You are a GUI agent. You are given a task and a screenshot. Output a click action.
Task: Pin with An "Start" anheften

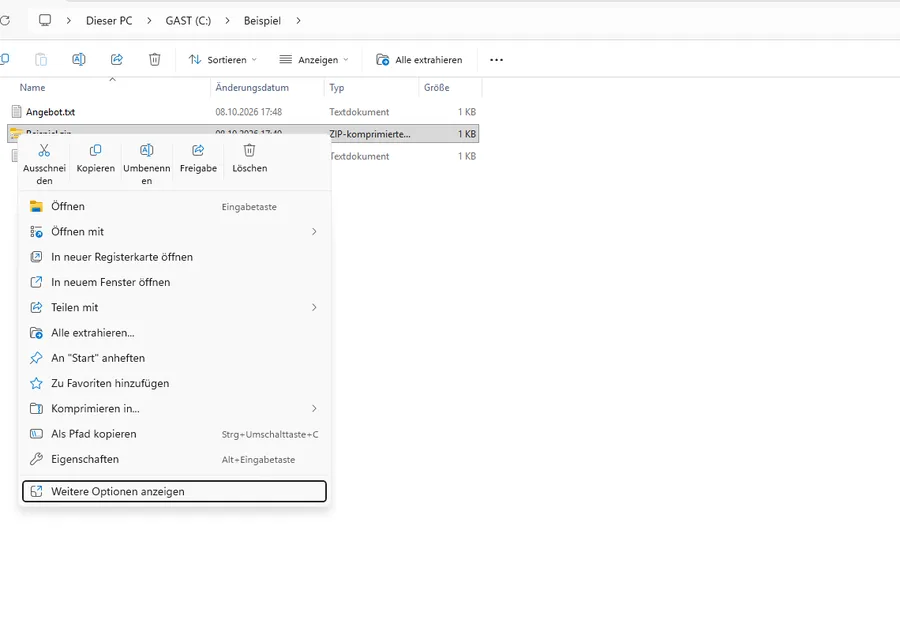(174, 358)
